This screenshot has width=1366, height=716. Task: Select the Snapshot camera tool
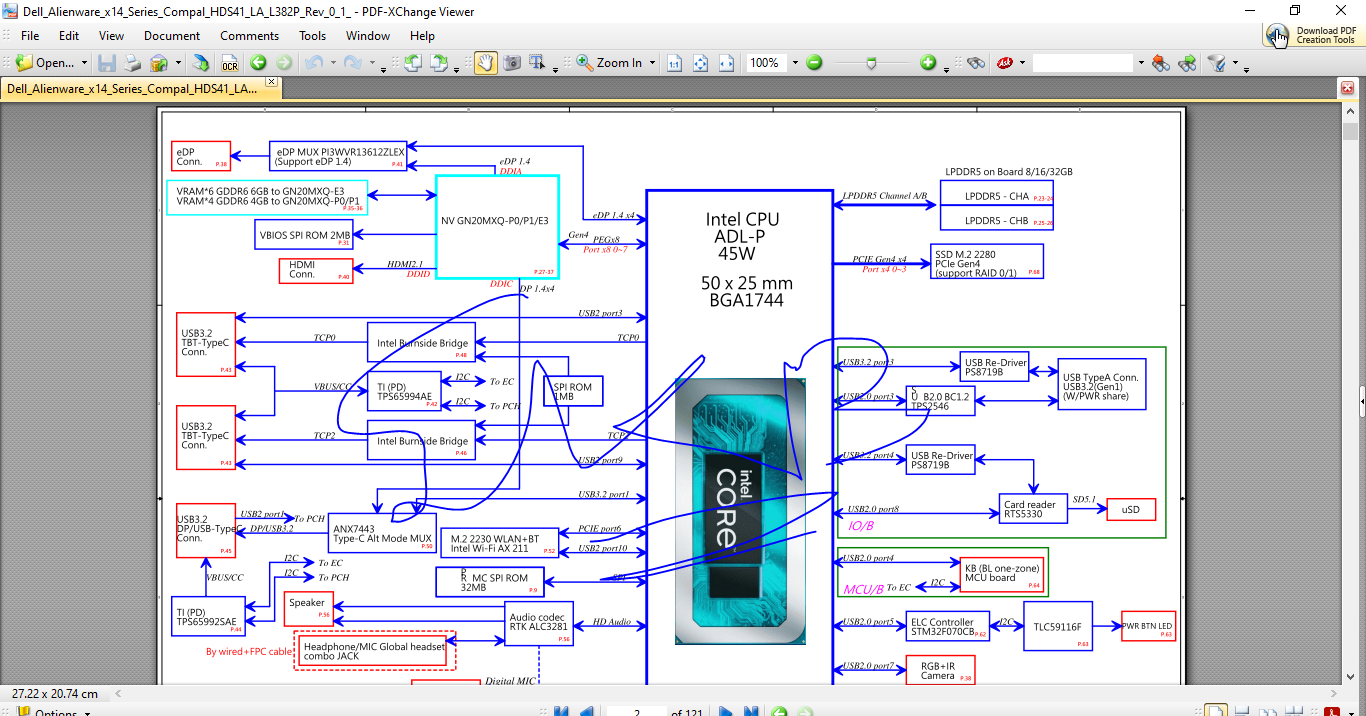coord(512,62)
